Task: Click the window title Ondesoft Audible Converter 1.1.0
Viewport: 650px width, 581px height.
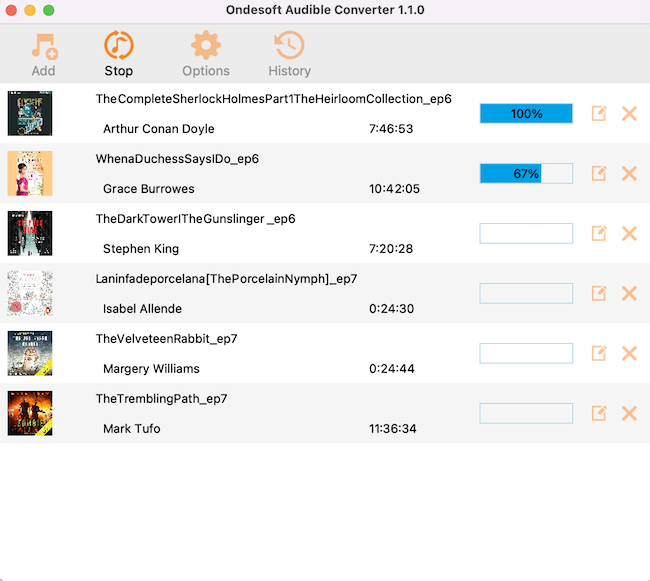Action: click(325, 10)
